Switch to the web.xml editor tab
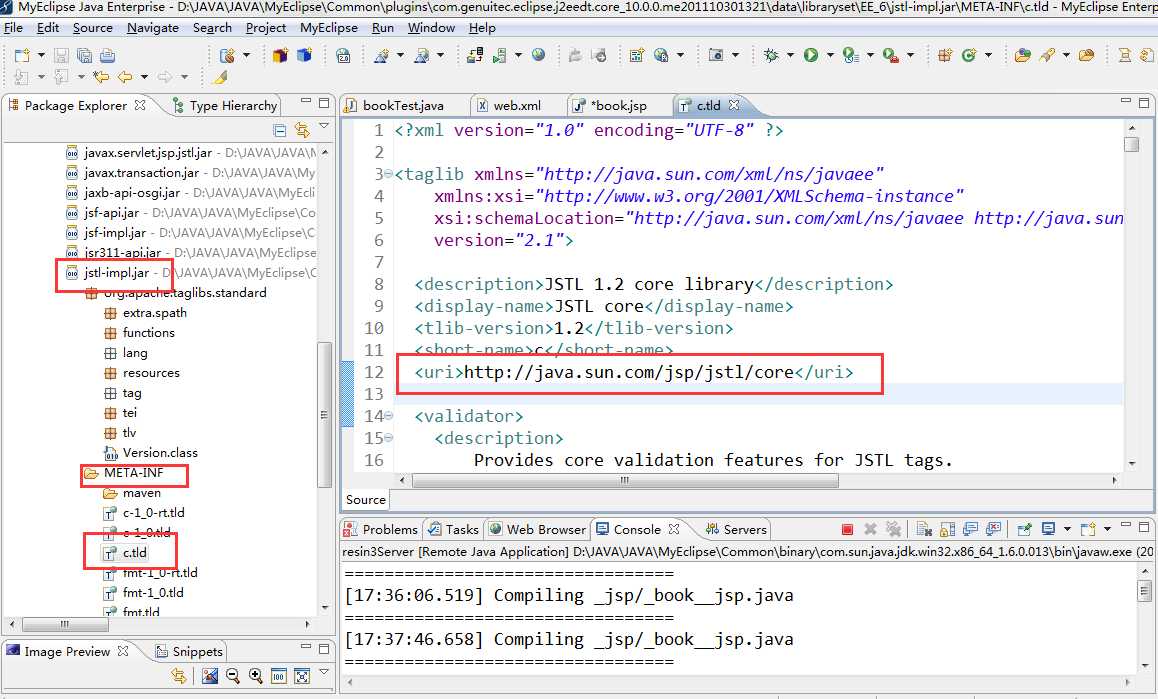 pyautogui.click(x=517, y=106)
